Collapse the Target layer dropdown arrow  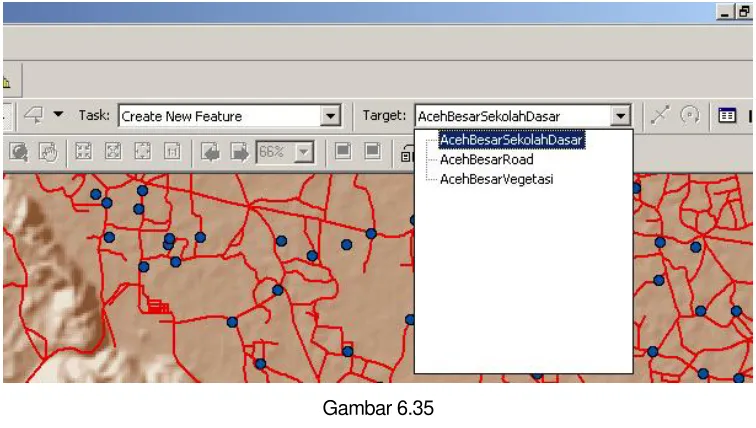pyautogui.click(x=621, y=116)
